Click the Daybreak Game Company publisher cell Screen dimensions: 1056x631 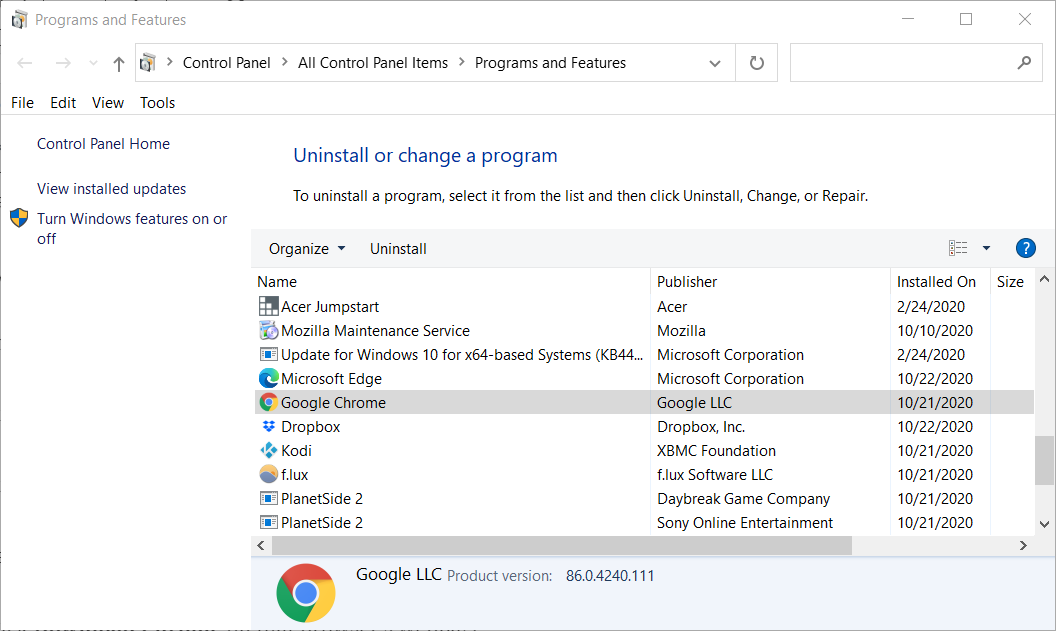click(x=744, y=499)
